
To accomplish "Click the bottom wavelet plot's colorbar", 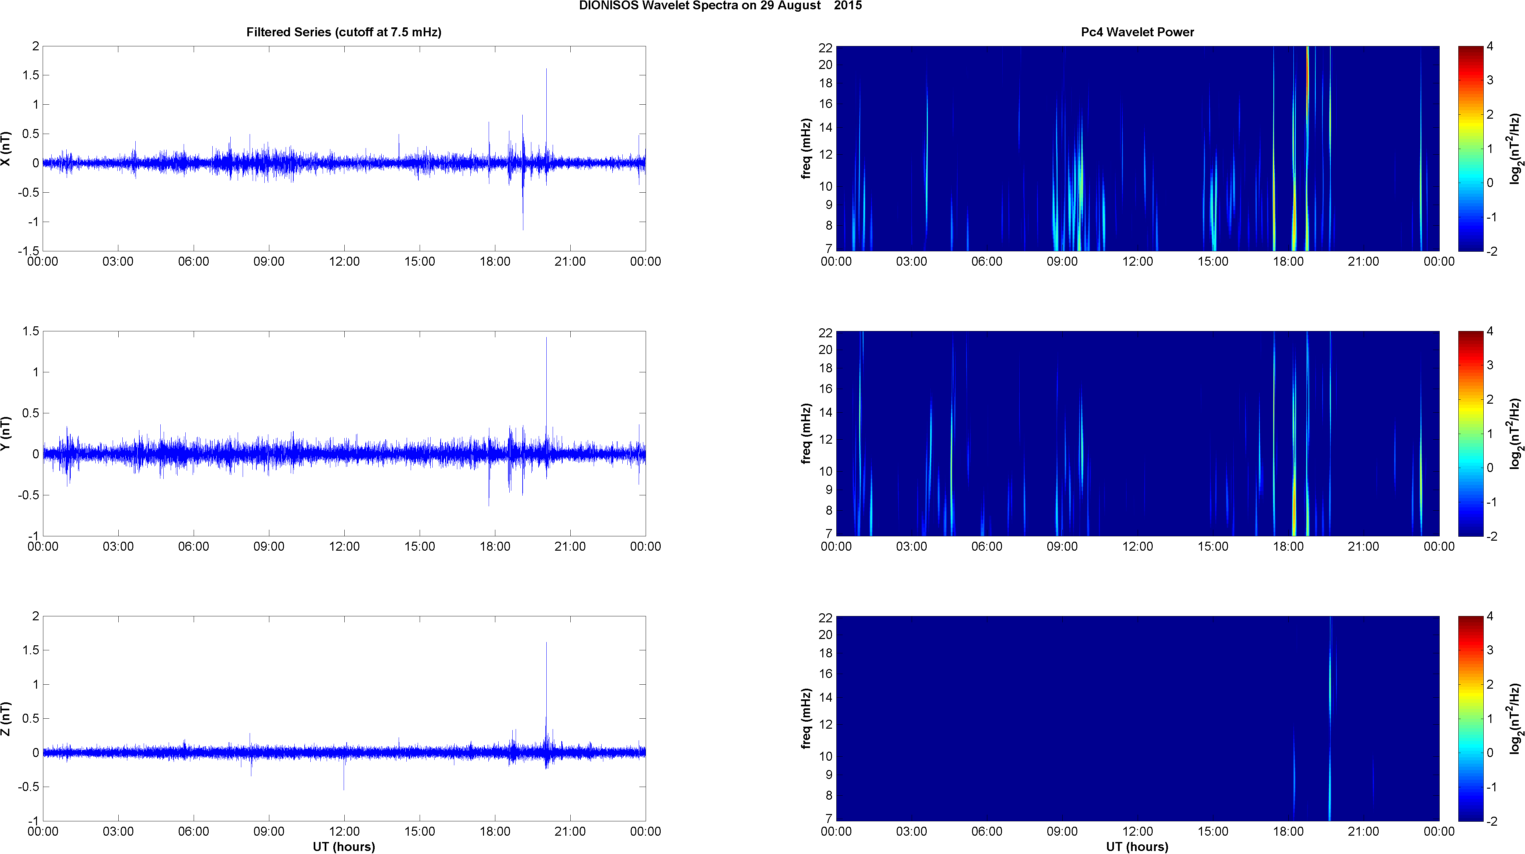I will pyautogui.click(x=1470, y=718).
